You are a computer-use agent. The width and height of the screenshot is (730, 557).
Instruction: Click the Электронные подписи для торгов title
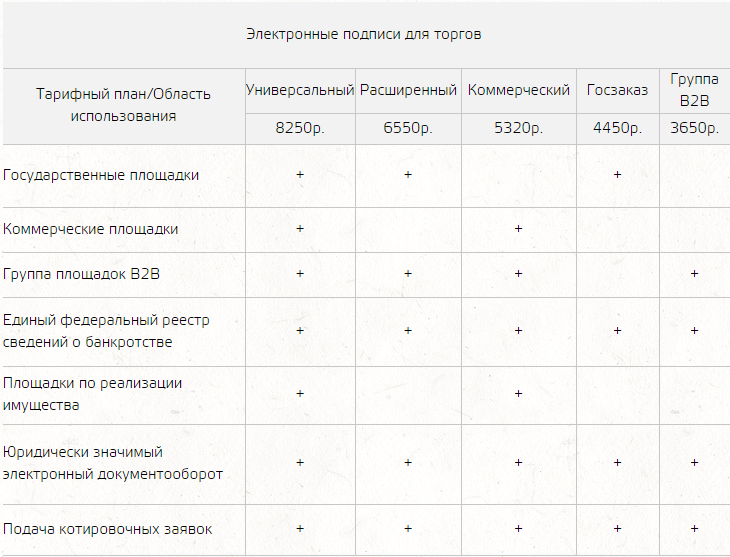point(364,34)
